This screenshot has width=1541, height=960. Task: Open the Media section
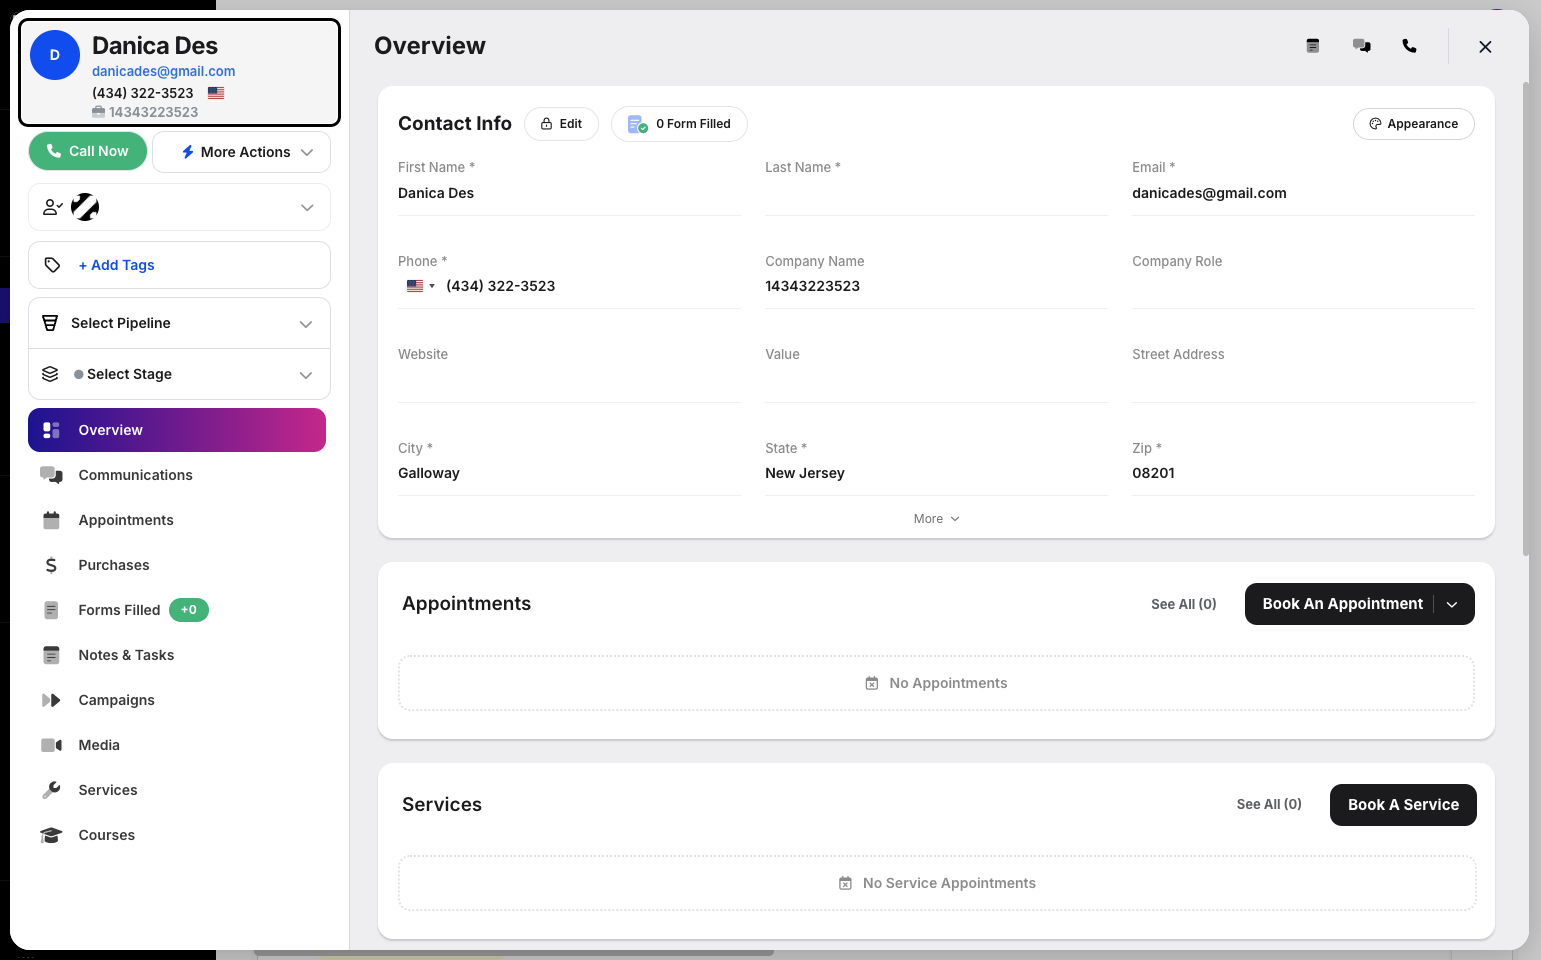tap(99, 745)
